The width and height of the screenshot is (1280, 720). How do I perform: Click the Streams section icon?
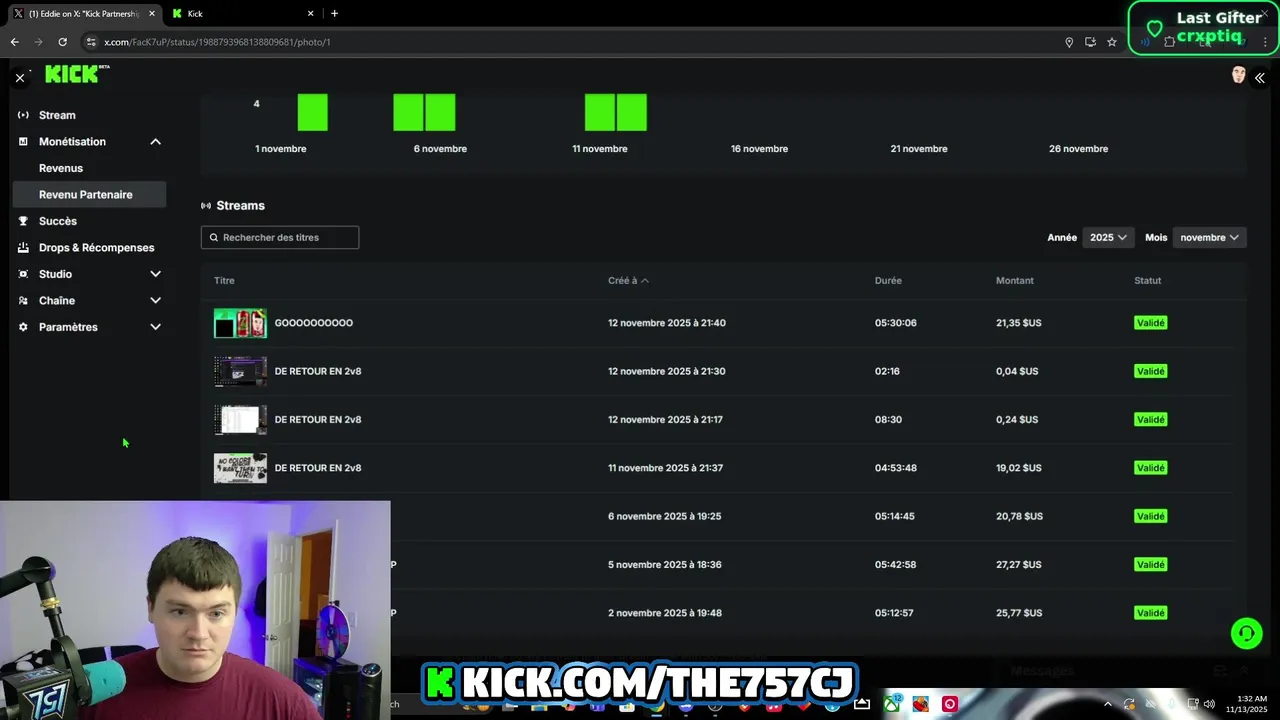pyautogui.click(x=206, y=205)
